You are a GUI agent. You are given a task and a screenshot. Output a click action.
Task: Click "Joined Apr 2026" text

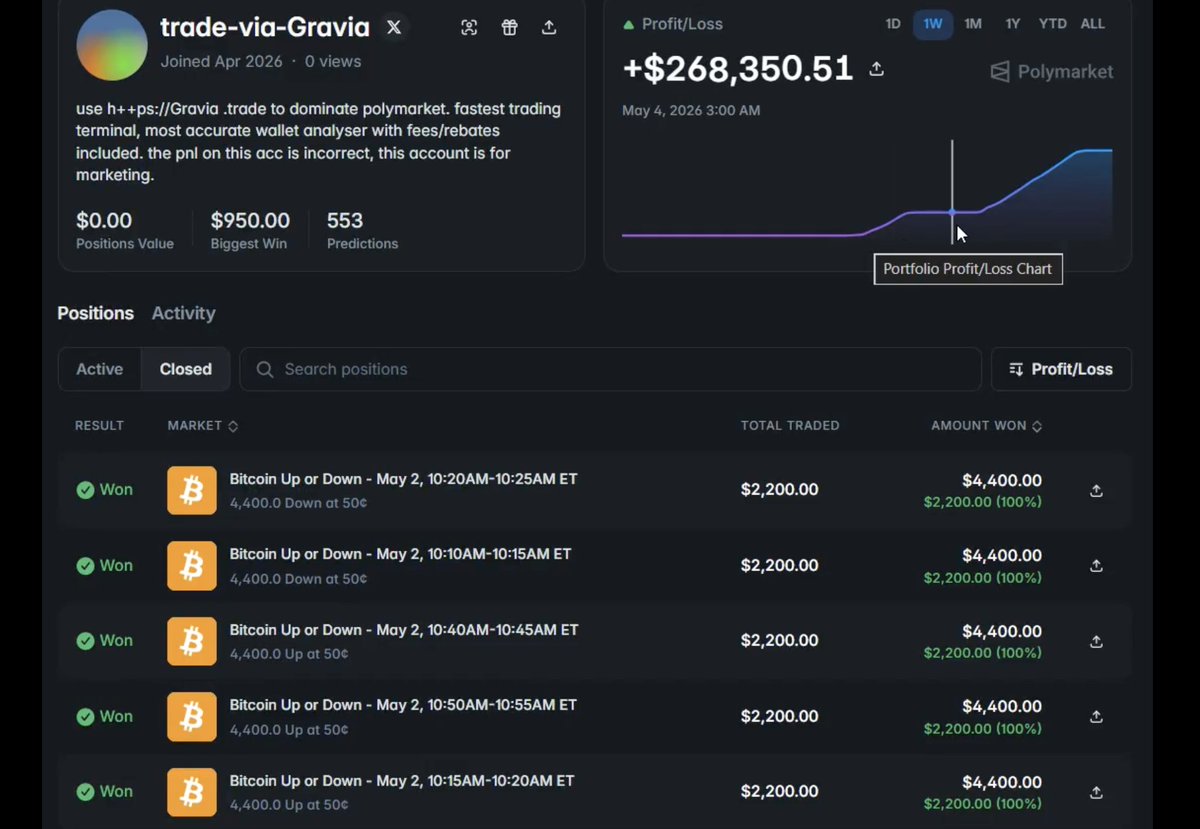pyautogui.click(x=221, y=62)
